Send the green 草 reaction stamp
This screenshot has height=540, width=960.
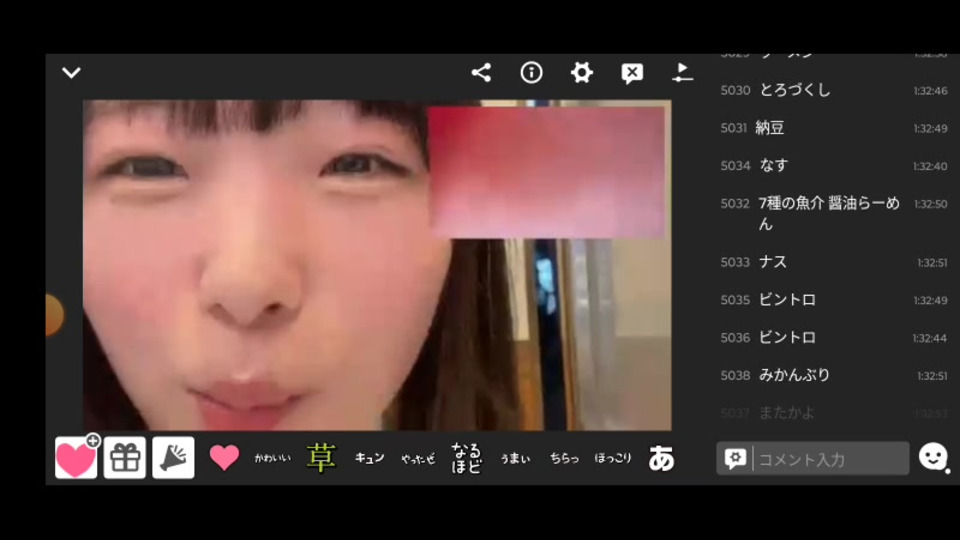(x=321, y=458)
